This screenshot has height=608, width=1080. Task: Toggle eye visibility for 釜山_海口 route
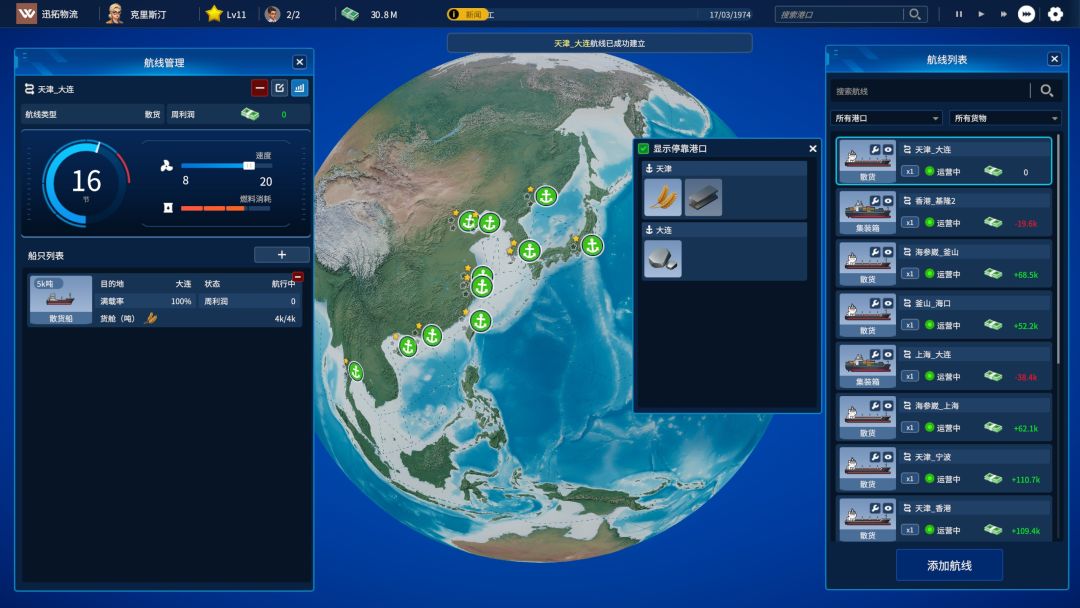[888, 303]
